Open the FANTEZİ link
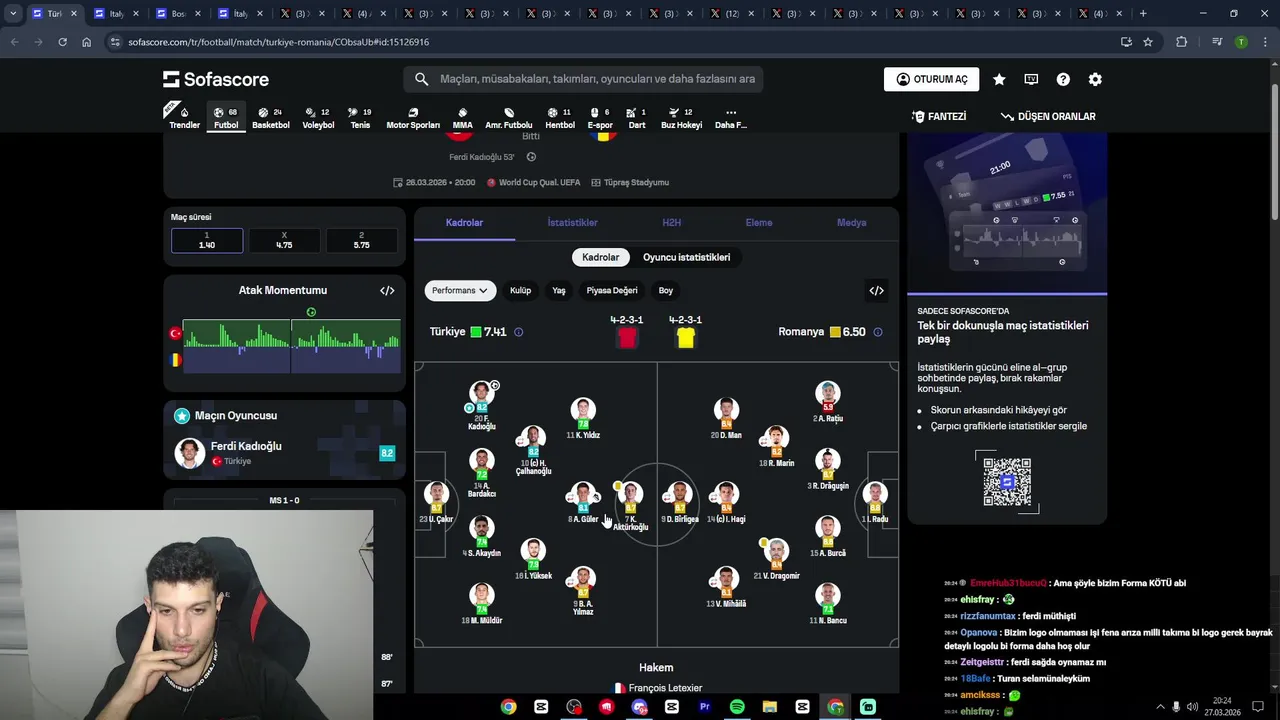 pyautogui.click(x=939, y=117)
